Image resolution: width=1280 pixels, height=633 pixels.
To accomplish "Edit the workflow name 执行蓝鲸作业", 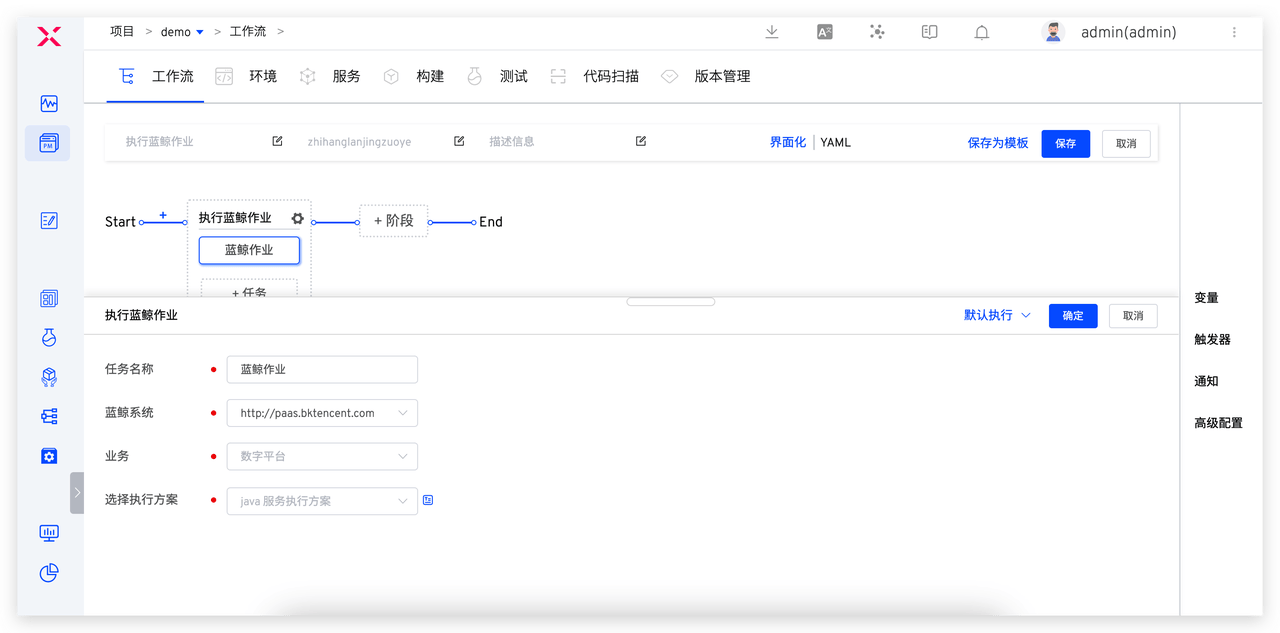I will click(x=277, y=141).
